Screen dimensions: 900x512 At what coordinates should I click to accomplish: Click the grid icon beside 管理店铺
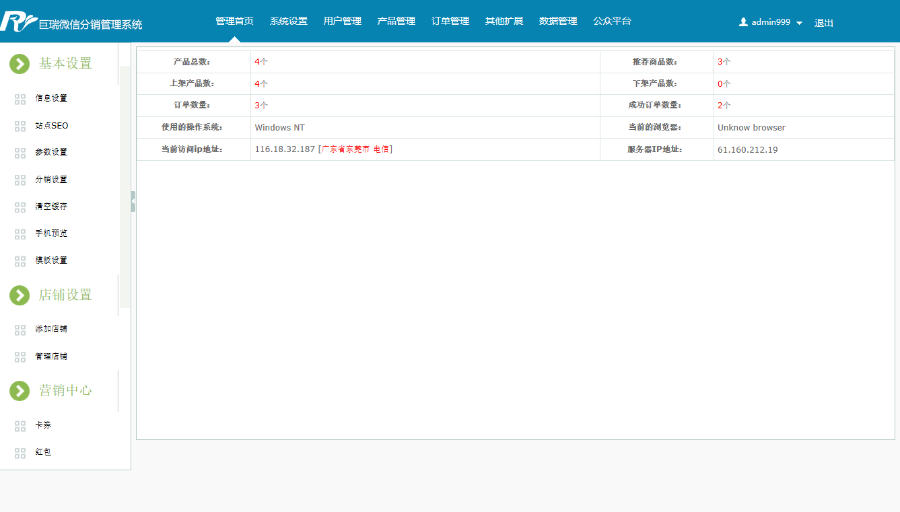pyautogui.click(x=20, y=357)
